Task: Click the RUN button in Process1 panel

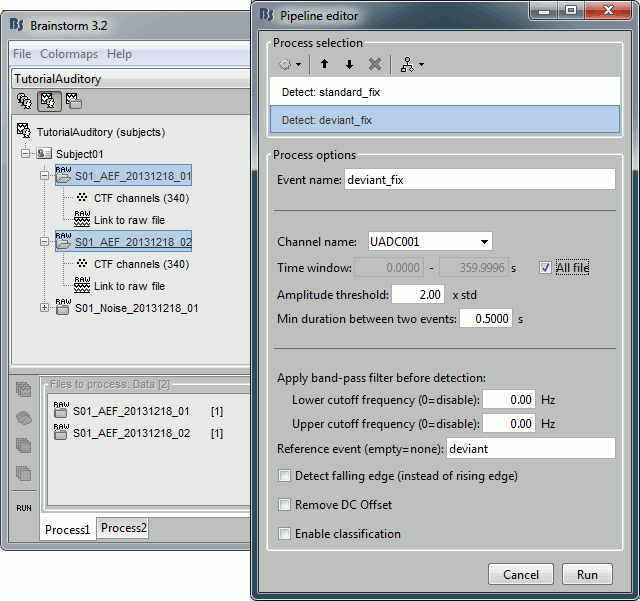Action: pos(24,507)
